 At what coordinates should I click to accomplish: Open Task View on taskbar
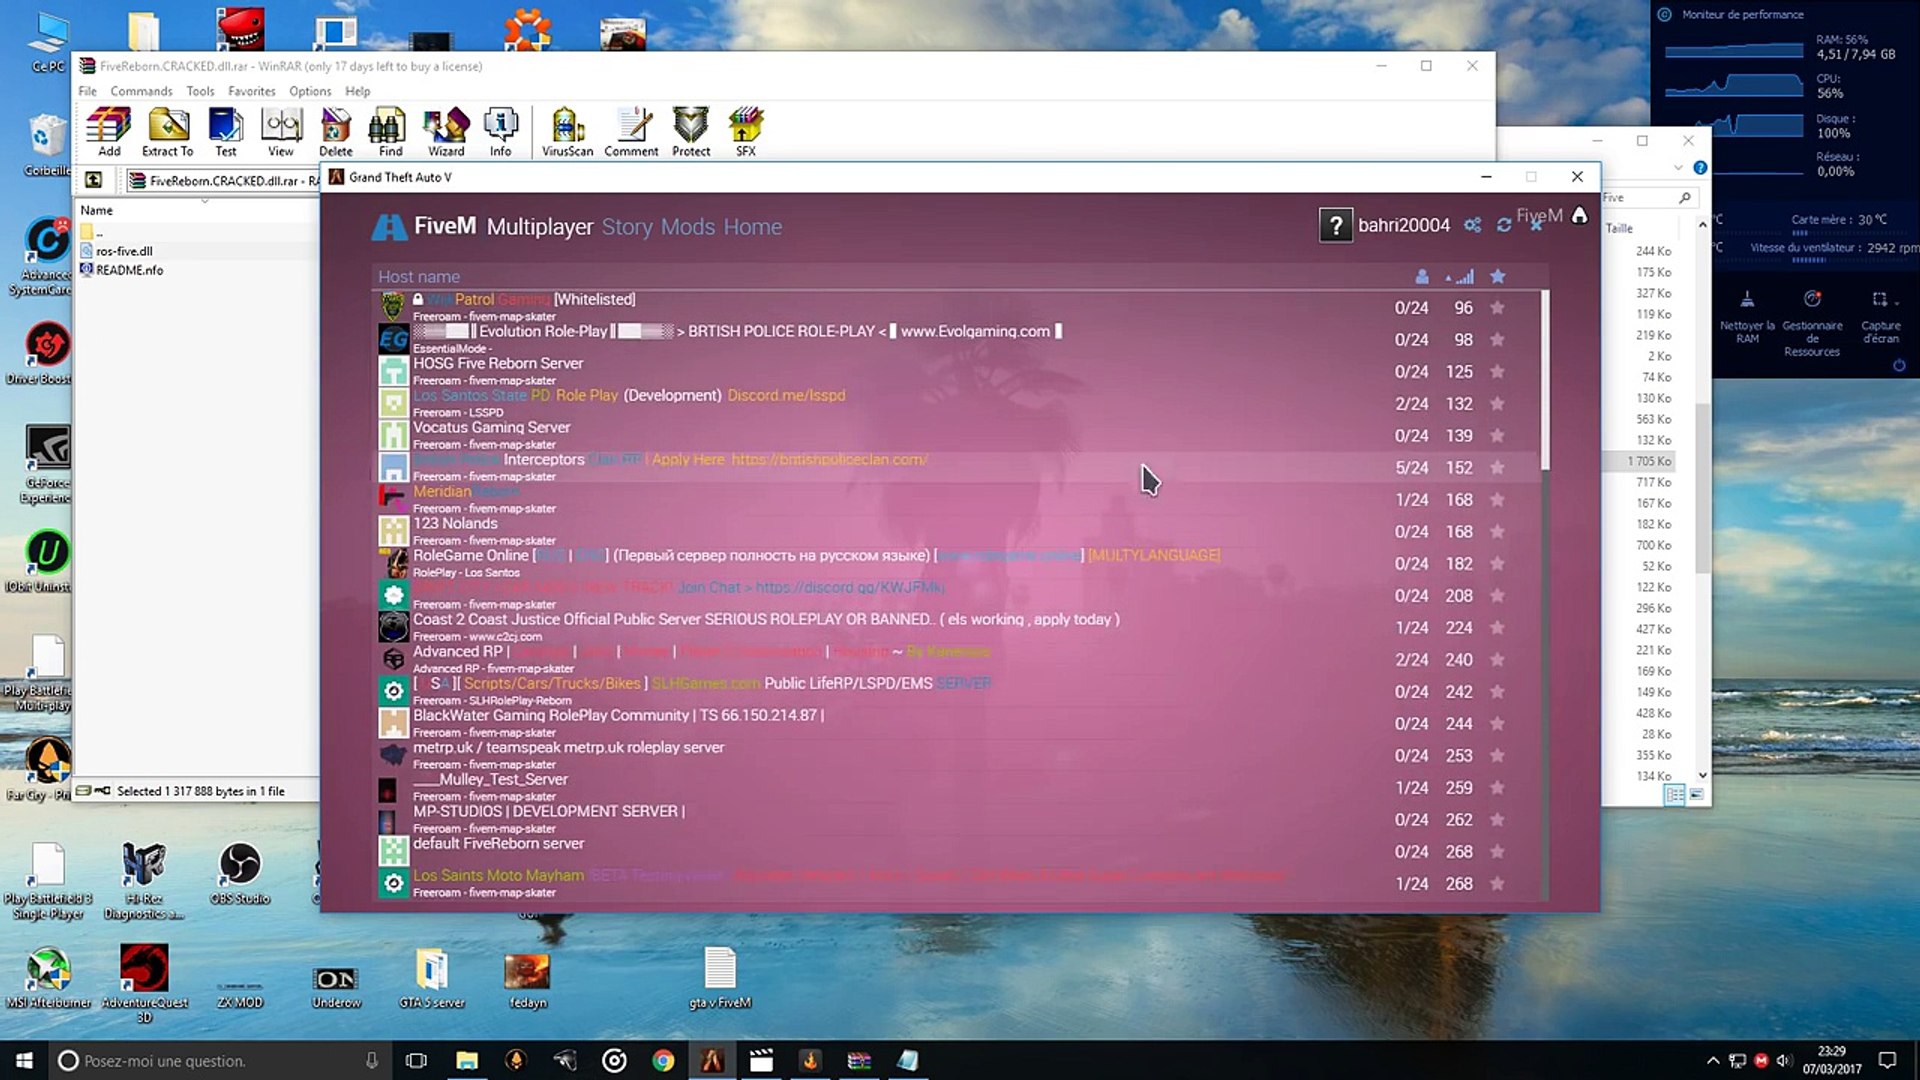click(x=416, y=1061)
